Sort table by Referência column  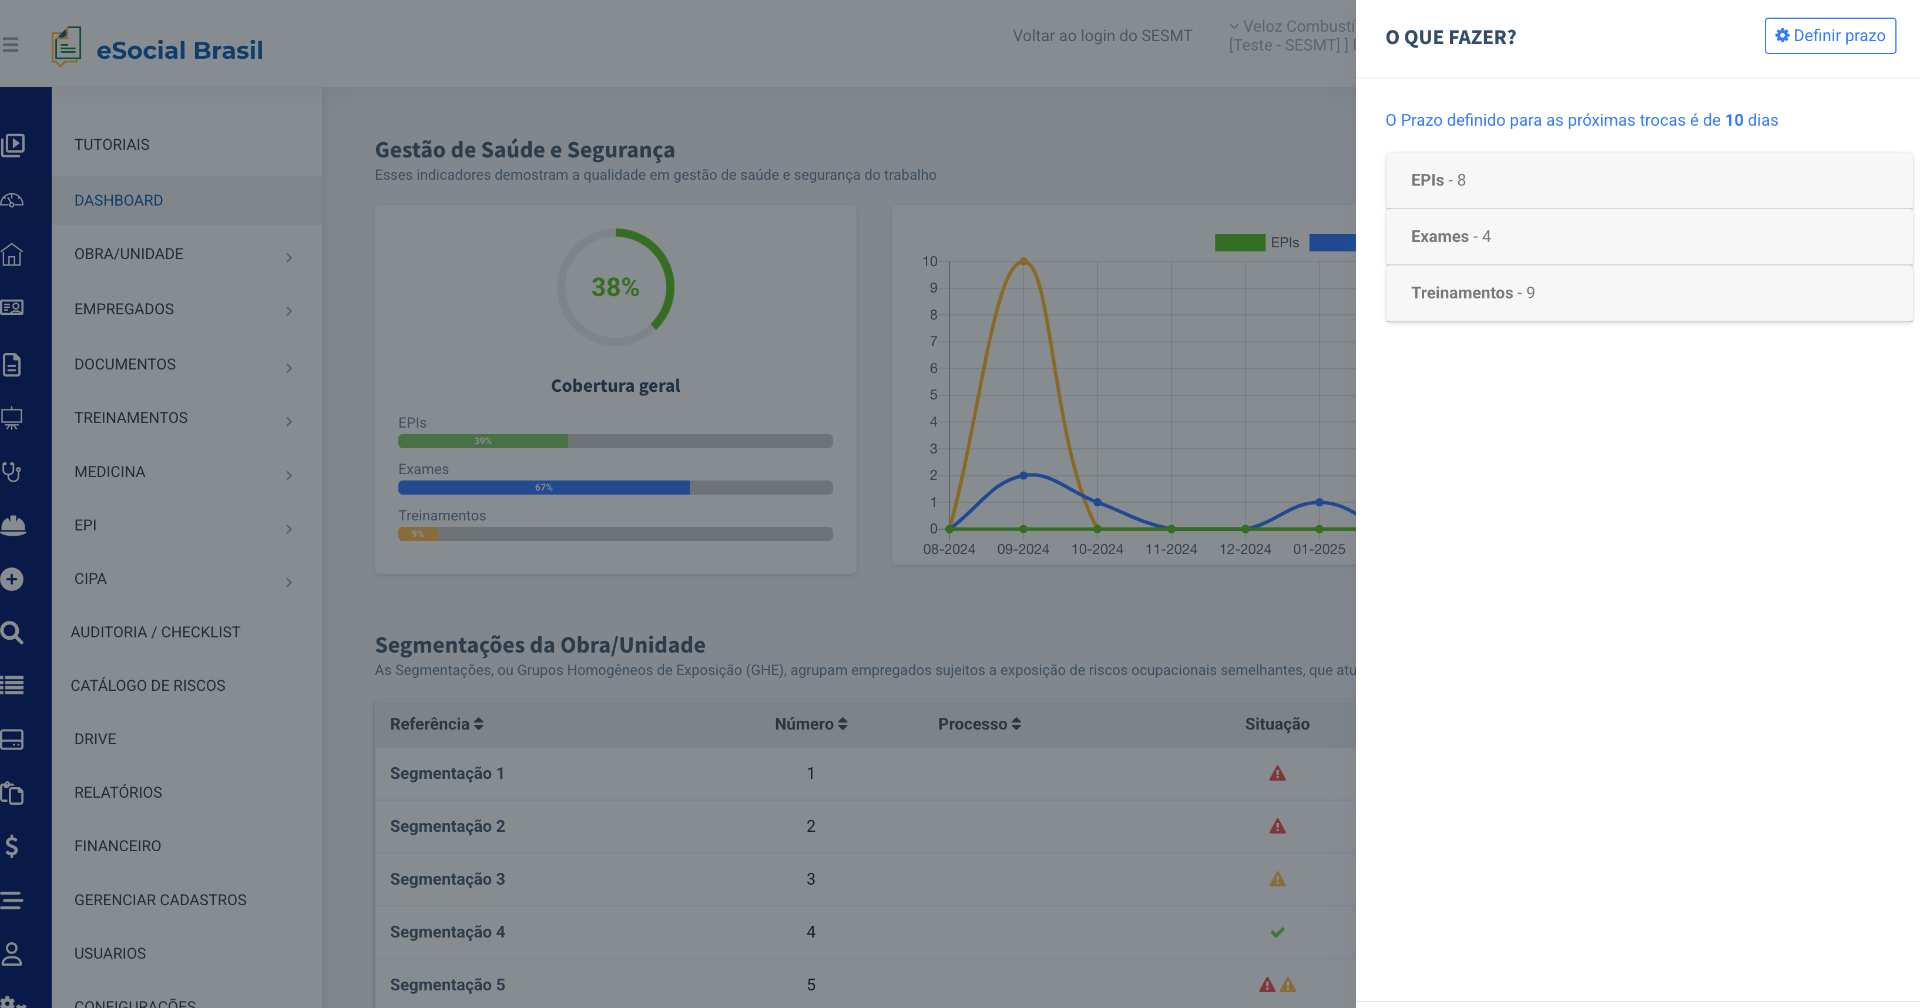(436, 724)
